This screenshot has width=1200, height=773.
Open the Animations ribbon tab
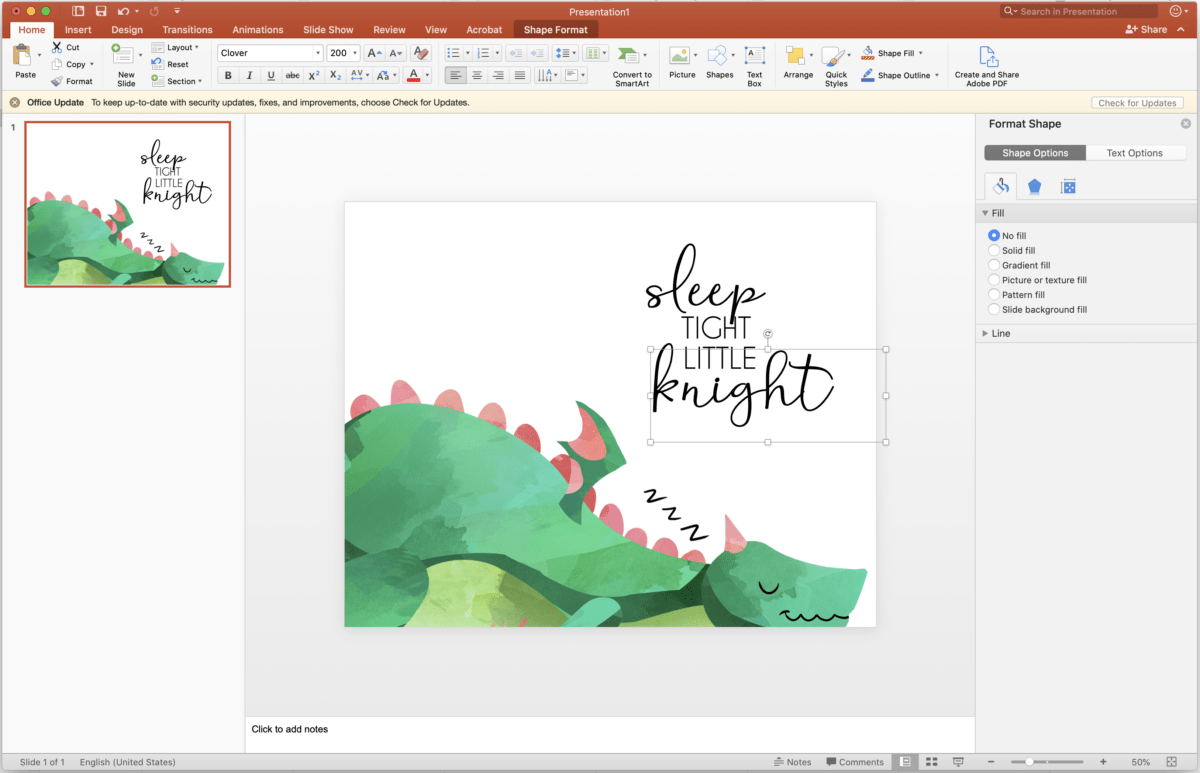coord(257,29)
